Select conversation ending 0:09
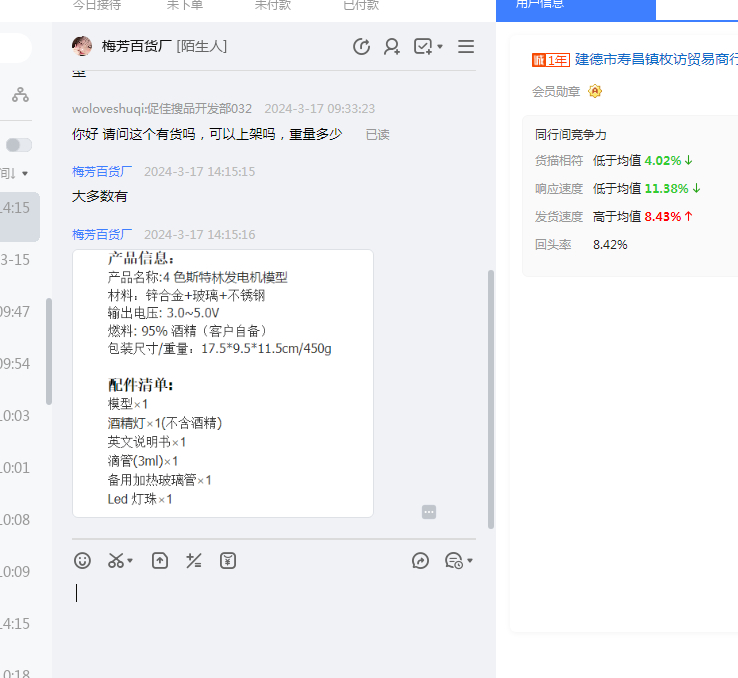738x678 pixels. [x=20, y=572]
